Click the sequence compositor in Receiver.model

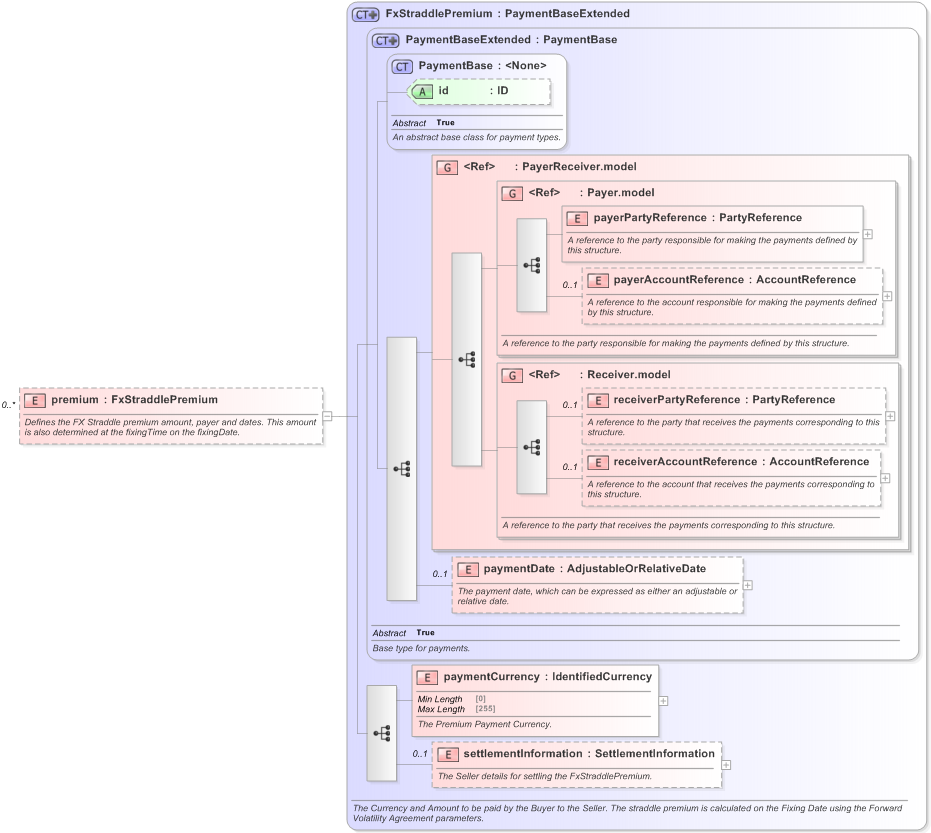pos(531,447)
